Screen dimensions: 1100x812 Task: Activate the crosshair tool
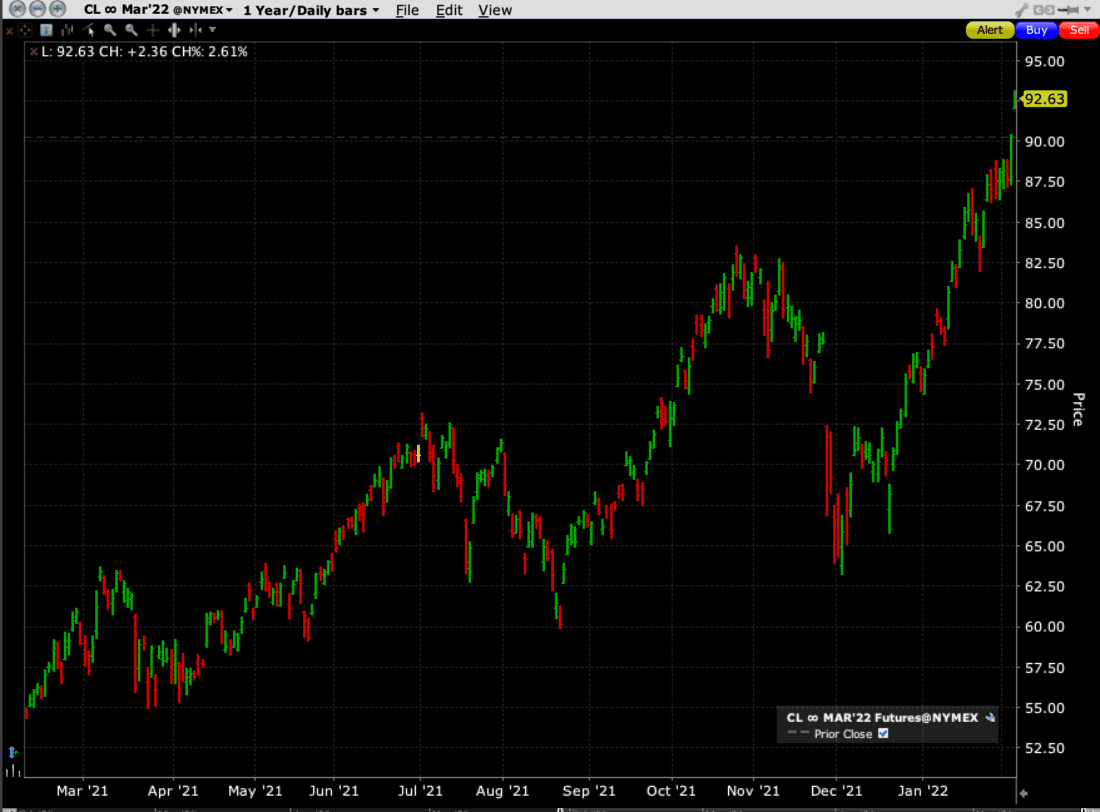pyautogui.click(x=152, y=30)
